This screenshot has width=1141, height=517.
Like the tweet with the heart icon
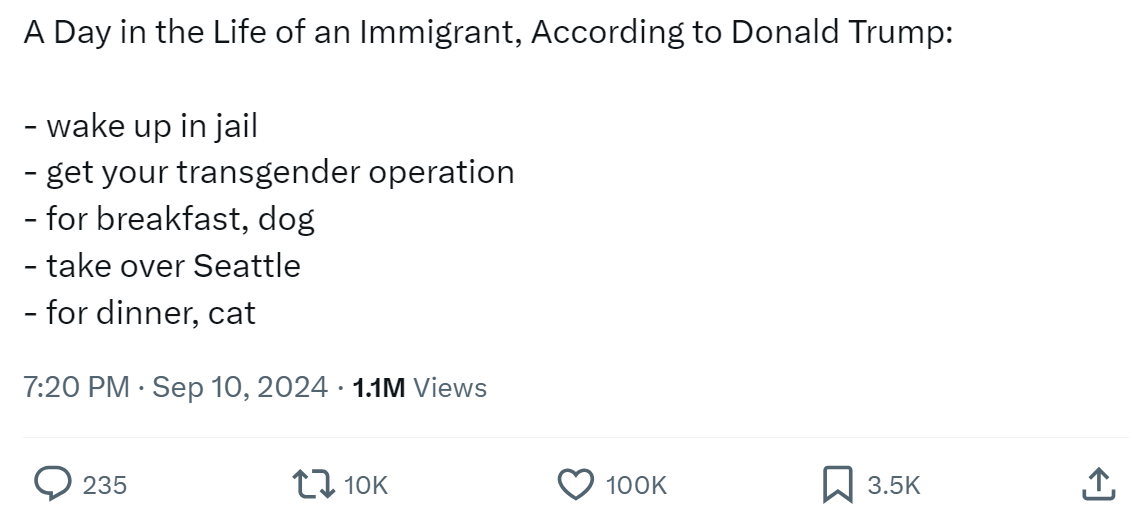click(x=574, y=484)
